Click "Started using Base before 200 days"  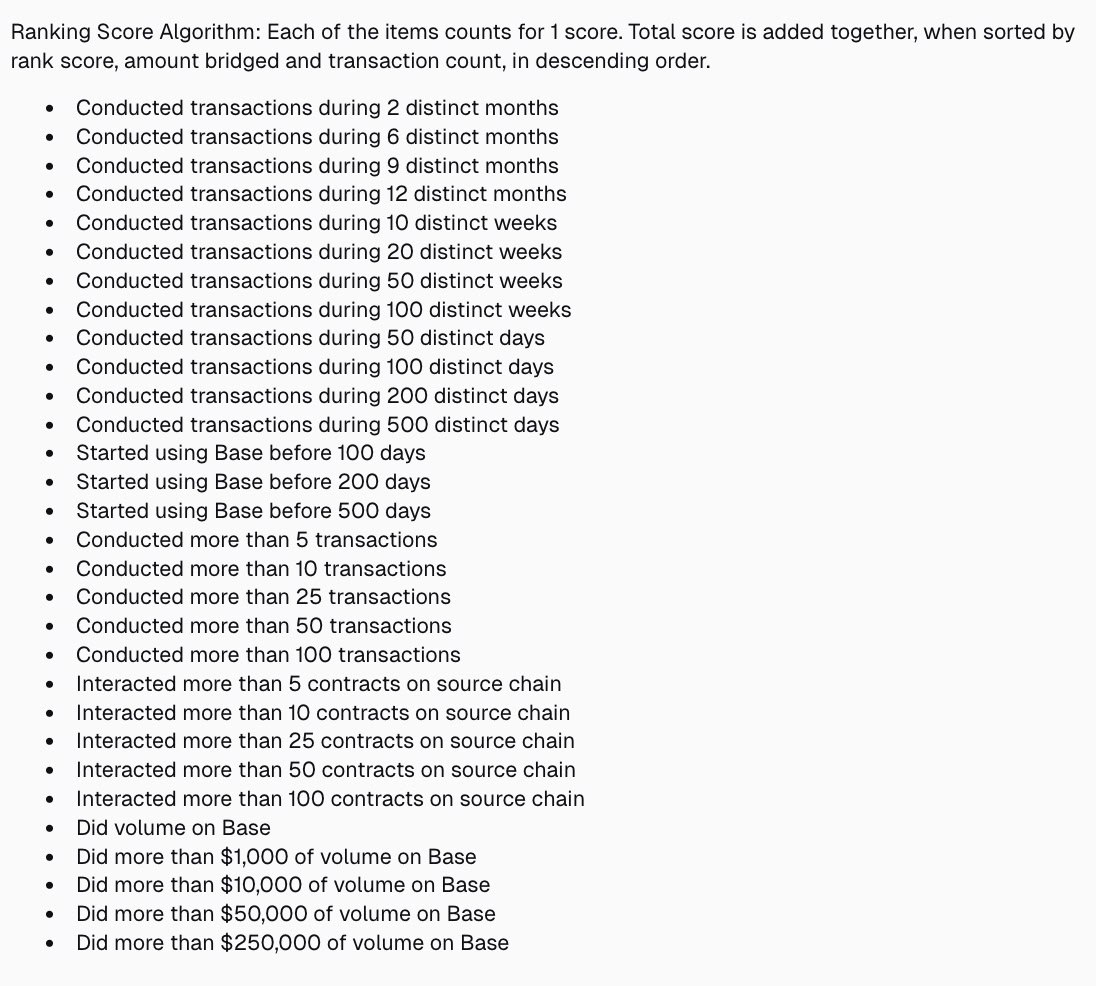[x=253, y=482]
